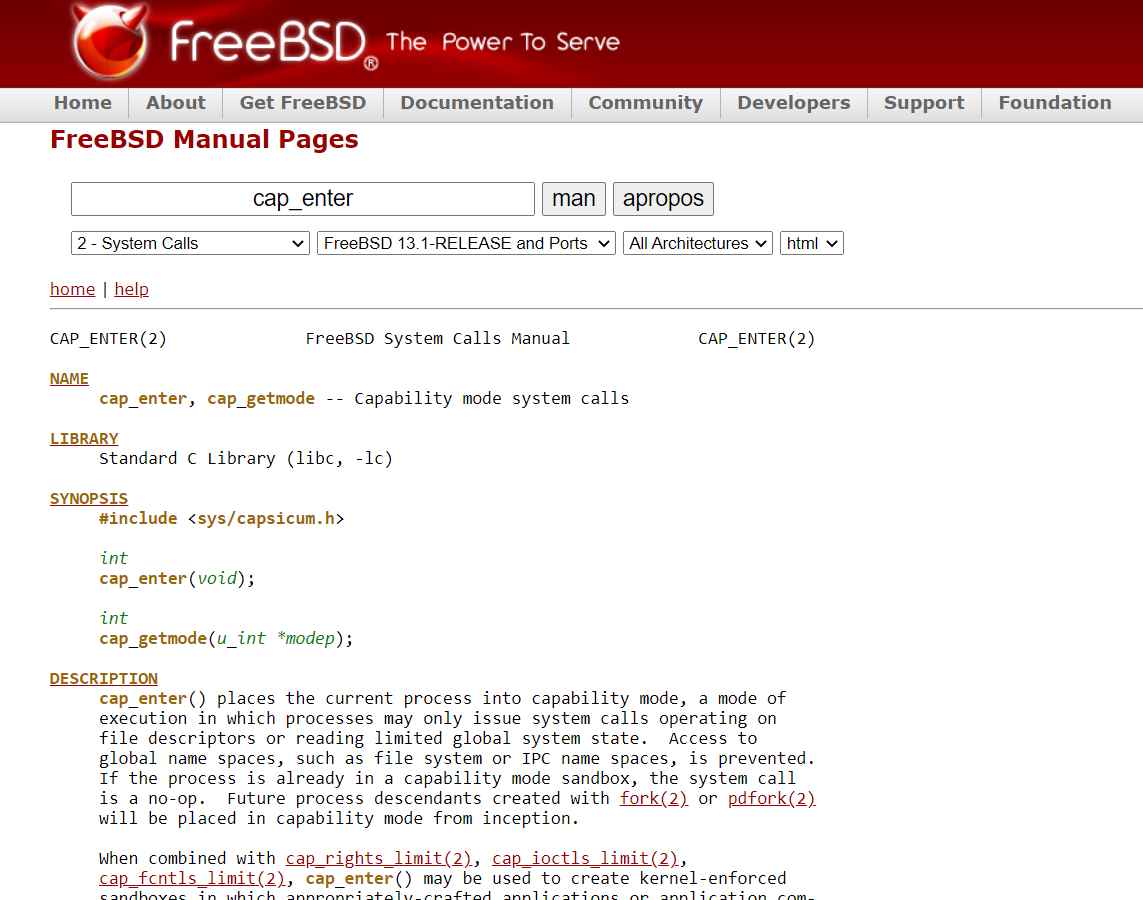Open the Community navigation item
The image size is (1143, 900).
645,103
